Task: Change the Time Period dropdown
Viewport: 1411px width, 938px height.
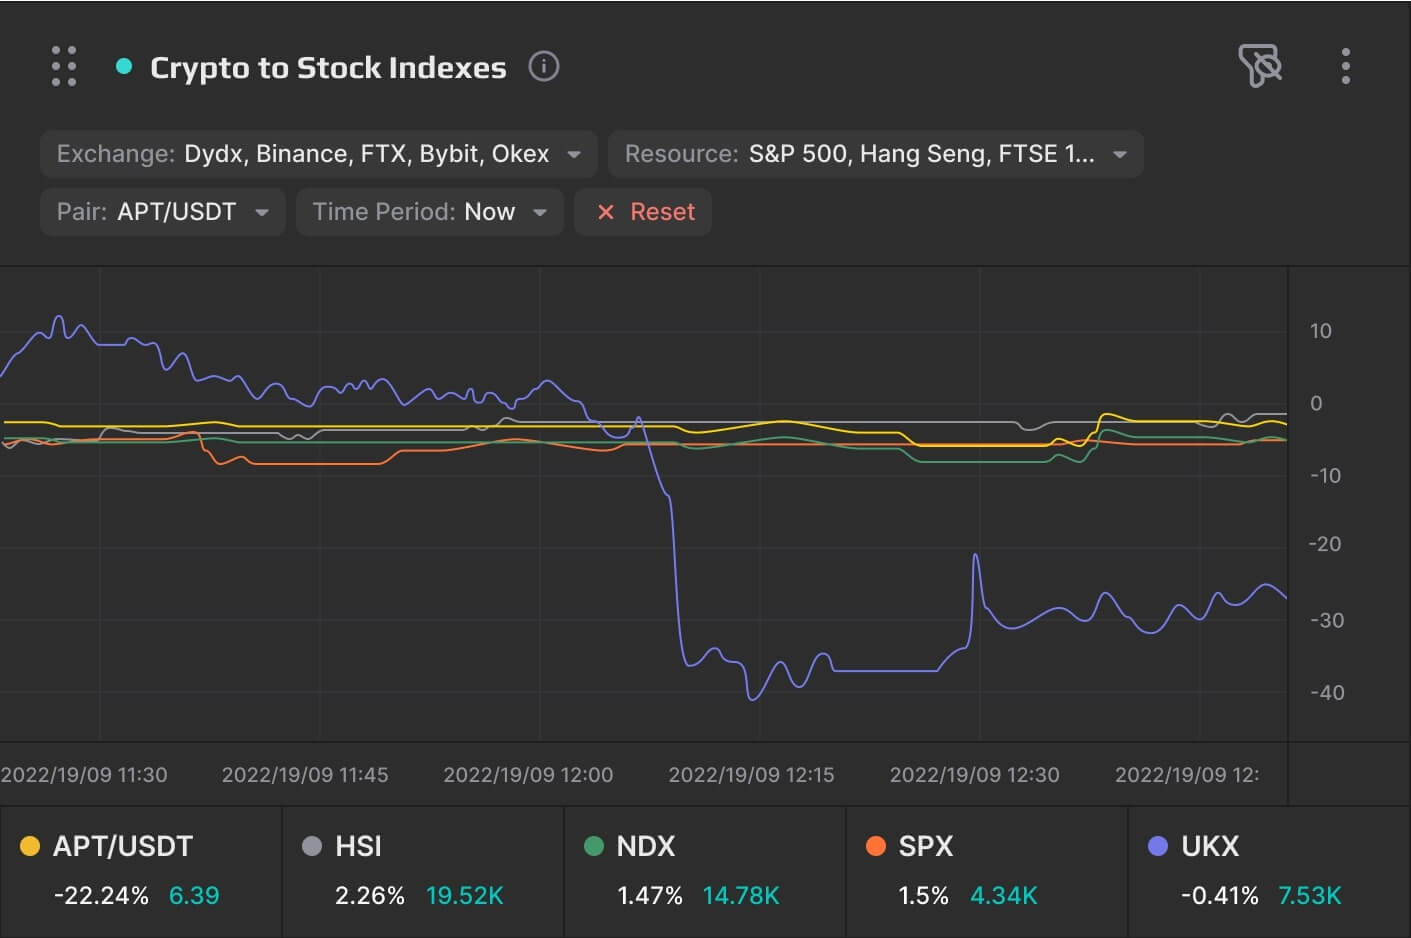Action: pyautogui.click(x=429, y=212)
